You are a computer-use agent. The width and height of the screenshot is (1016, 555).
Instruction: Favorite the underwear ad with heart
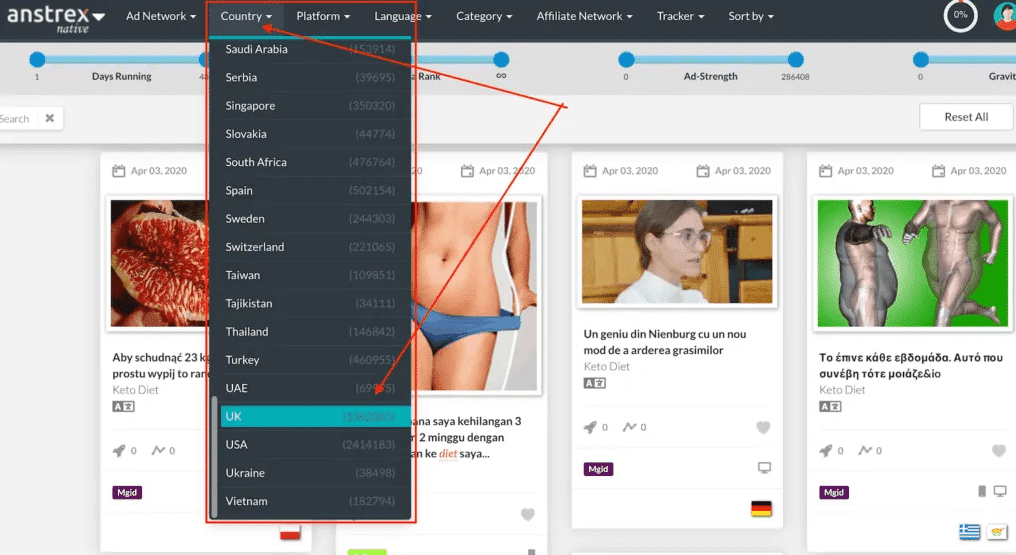(x=527, y=515)
